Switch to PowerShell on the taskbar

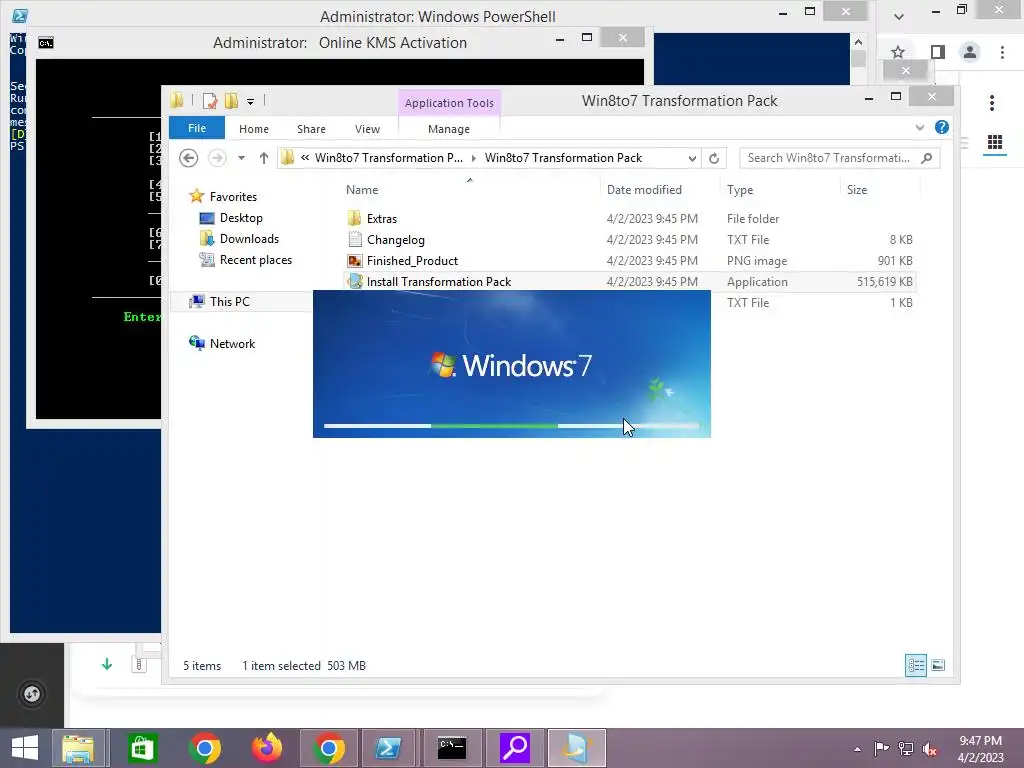389,748
